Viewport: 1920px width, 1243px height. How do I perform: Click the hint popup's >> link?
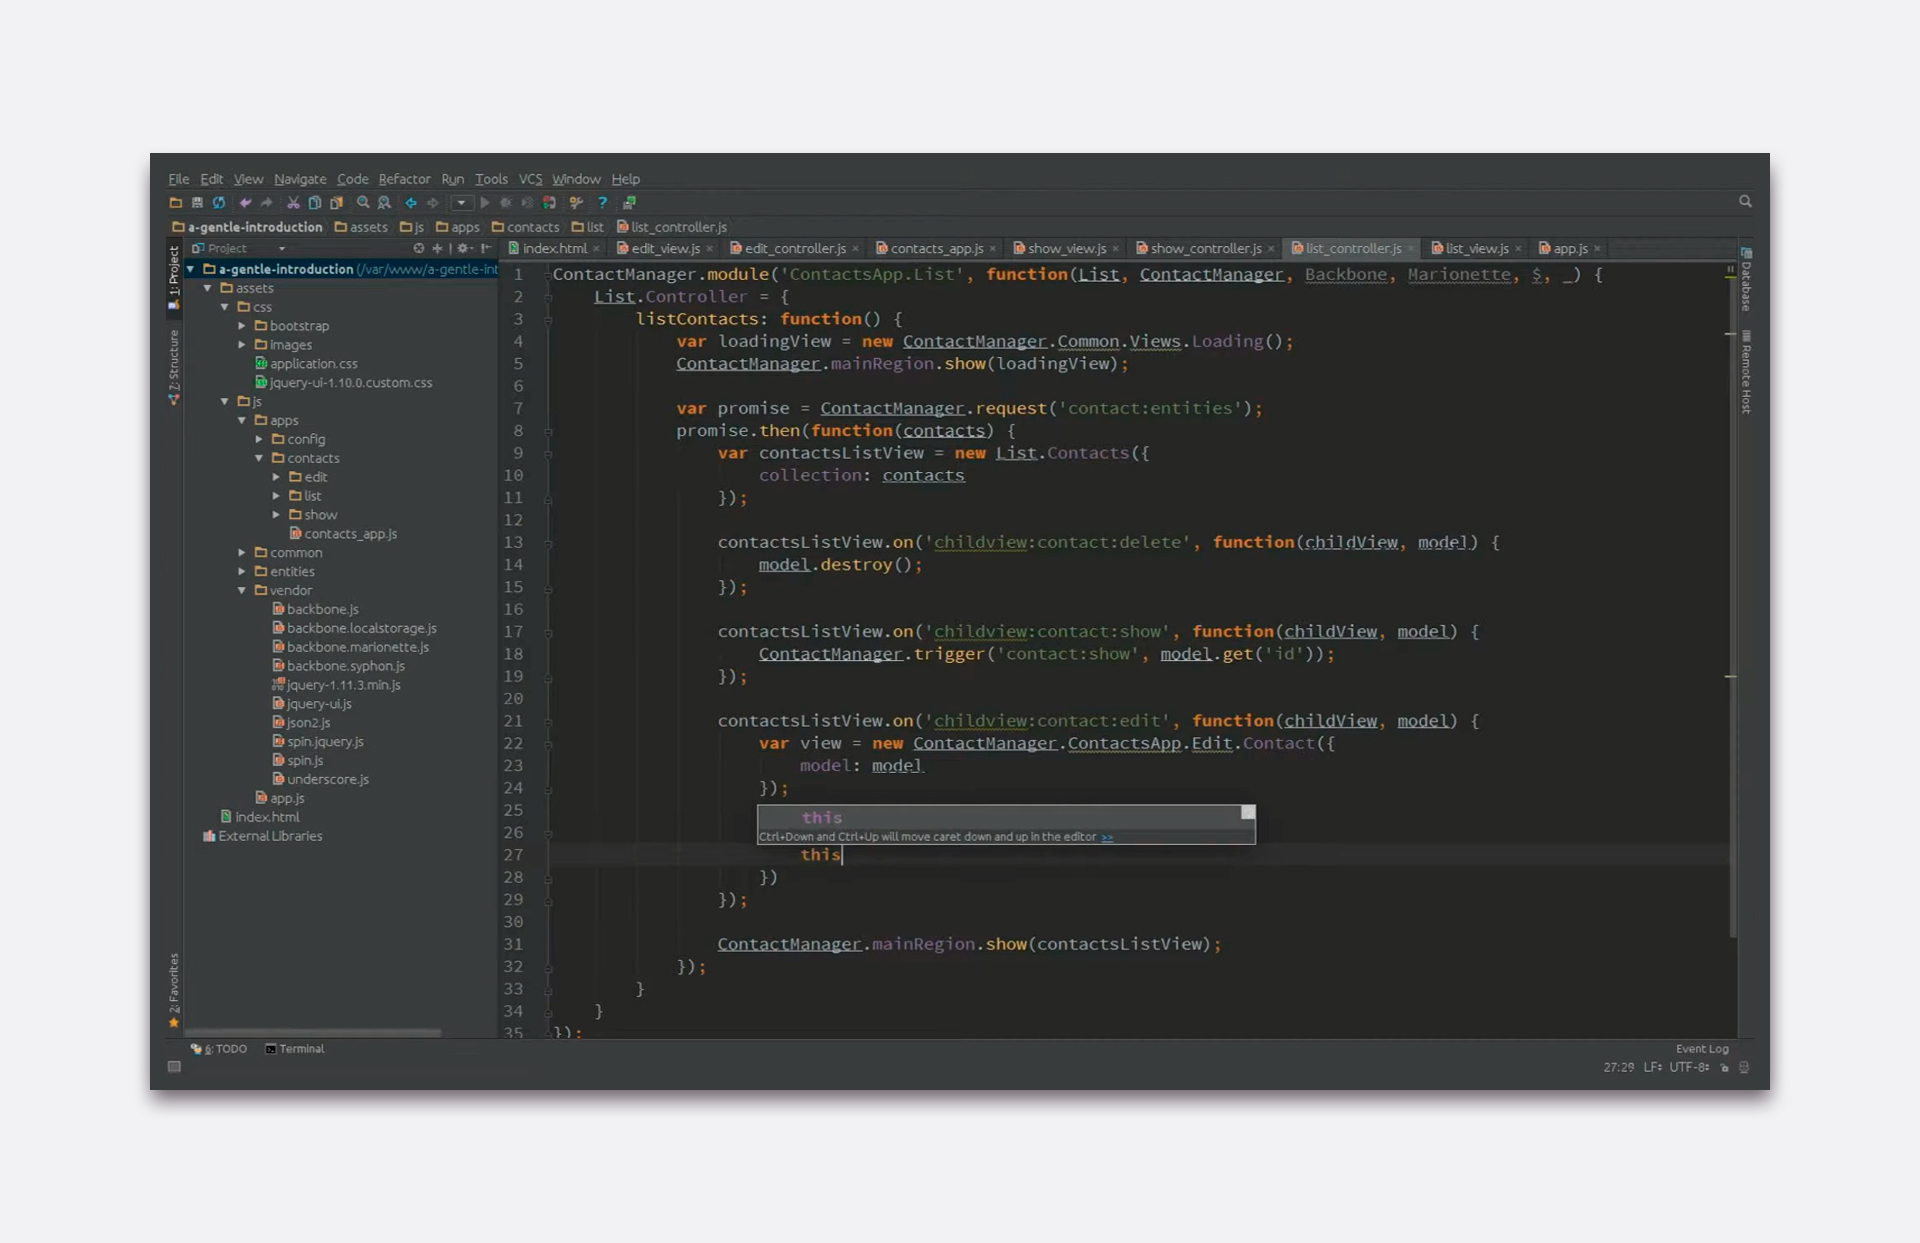pos(1107,837)
